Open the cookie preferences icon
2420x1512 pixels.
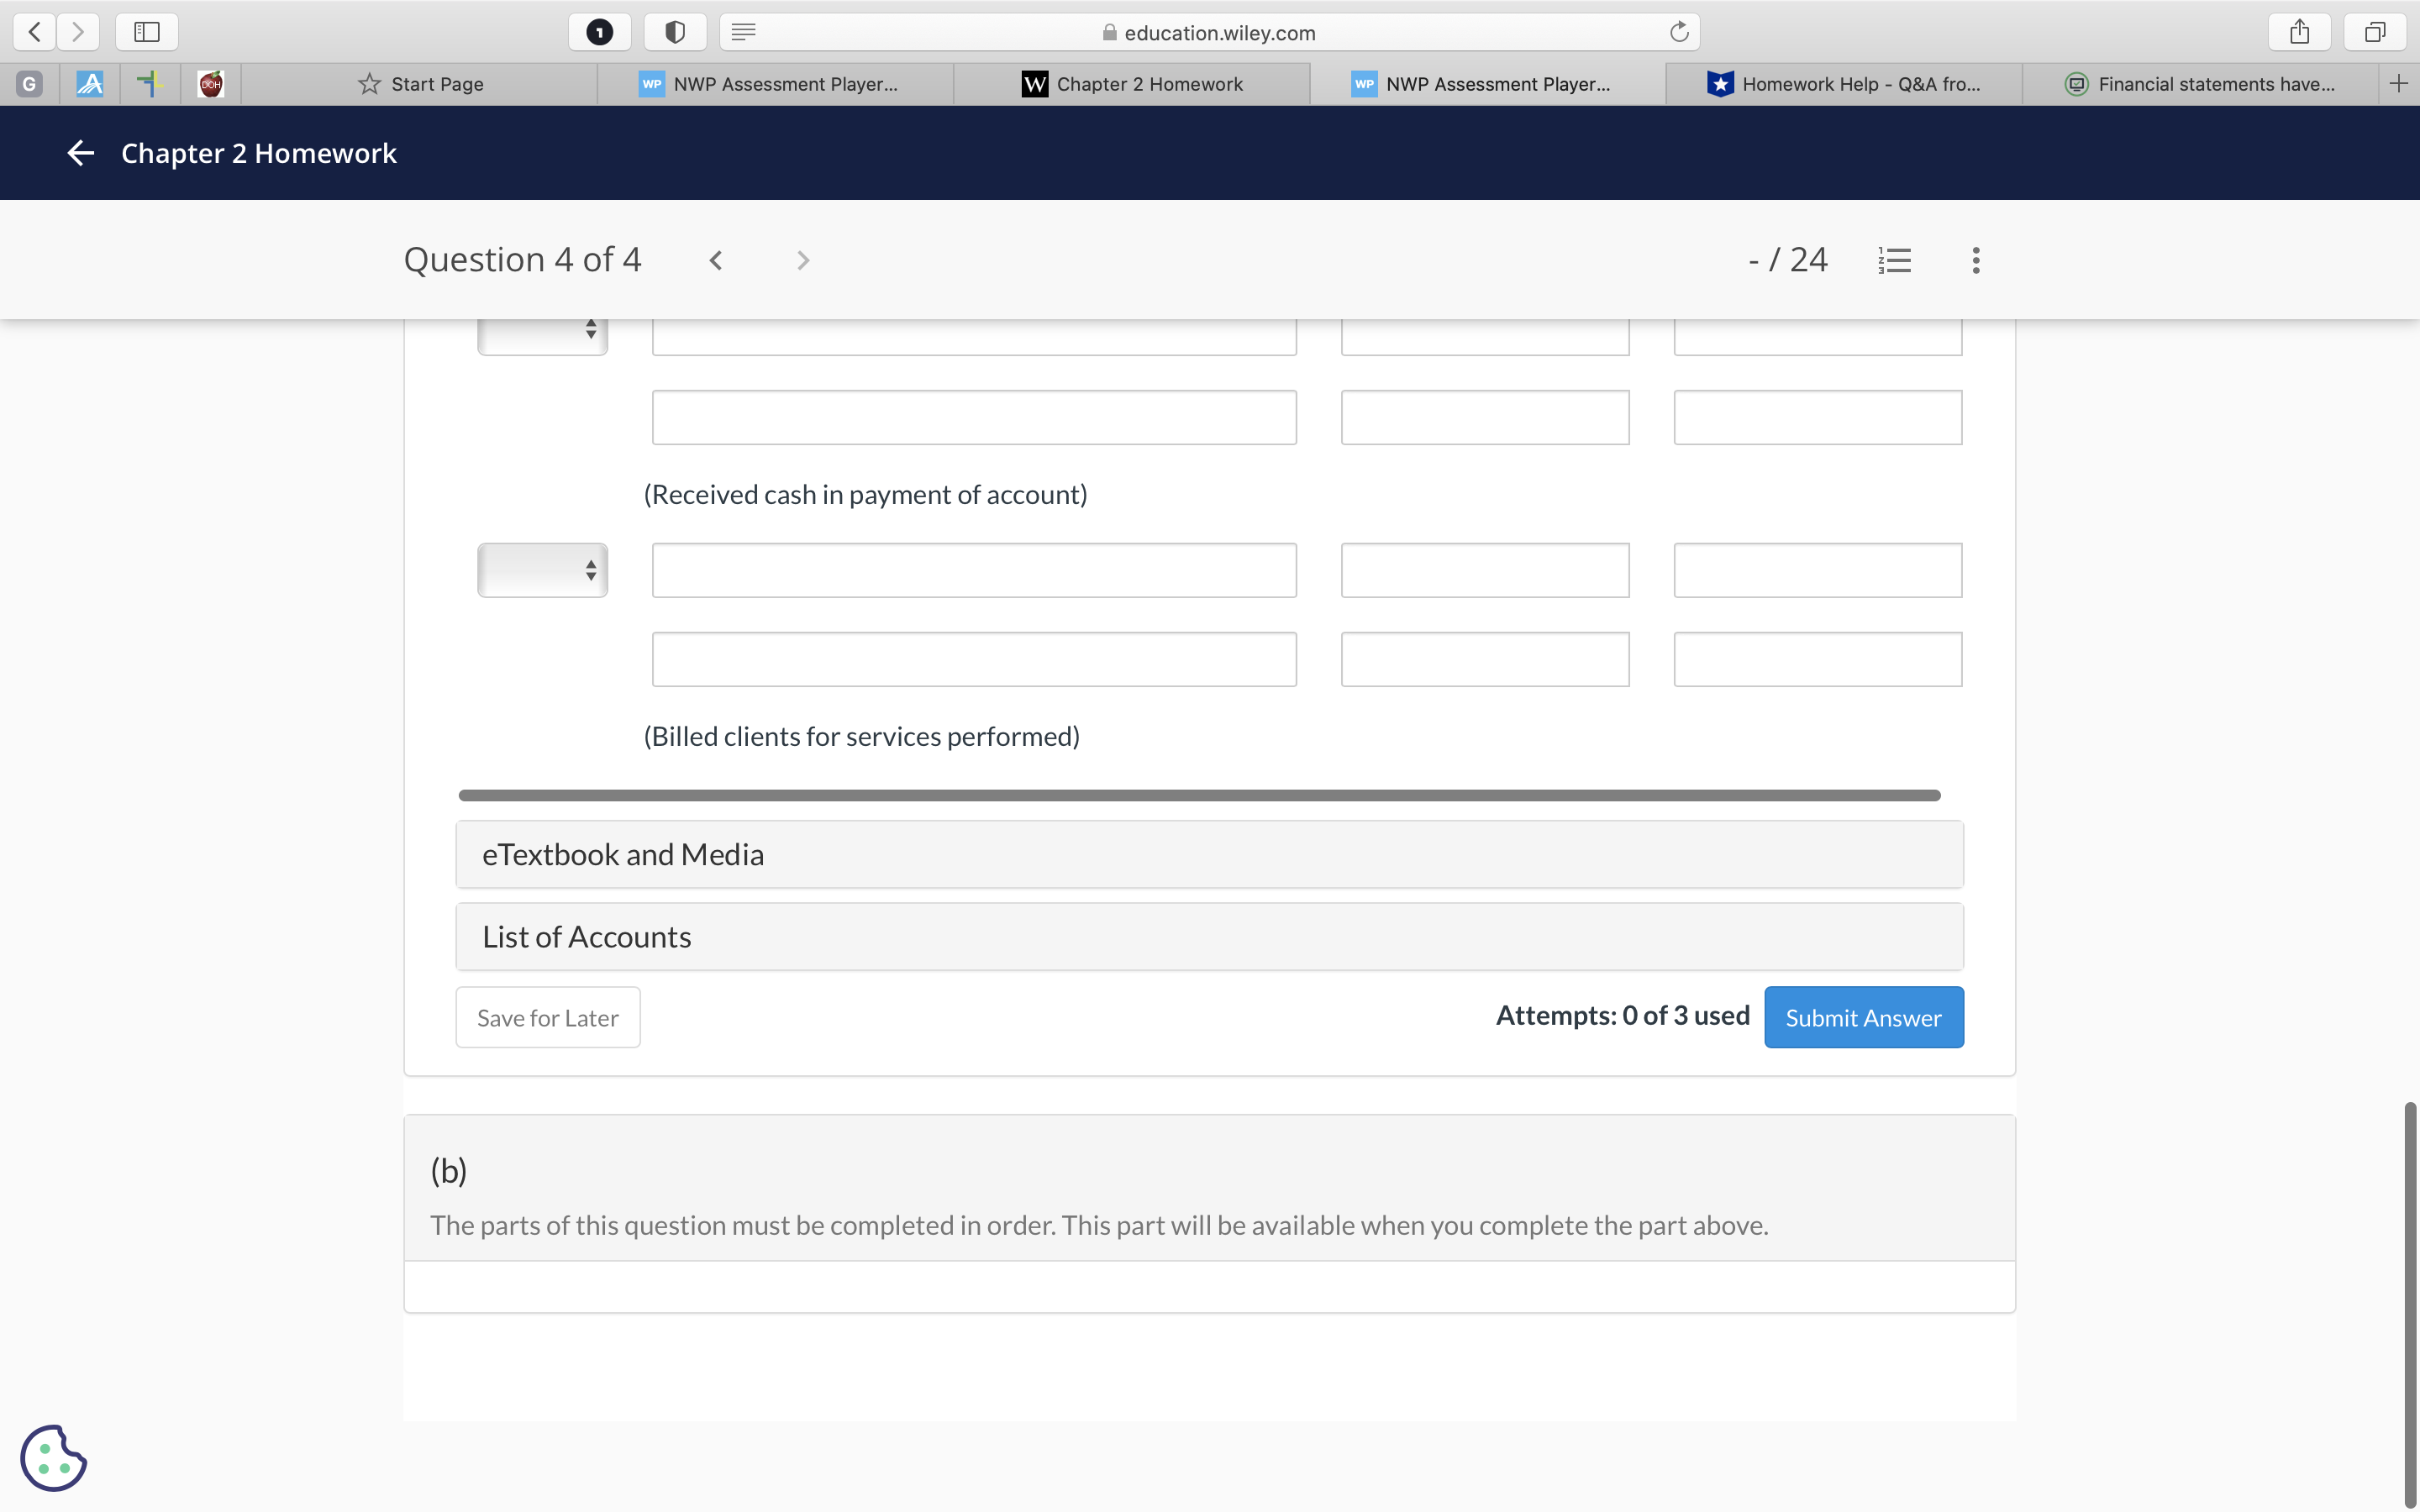(x=54, y=1457)
